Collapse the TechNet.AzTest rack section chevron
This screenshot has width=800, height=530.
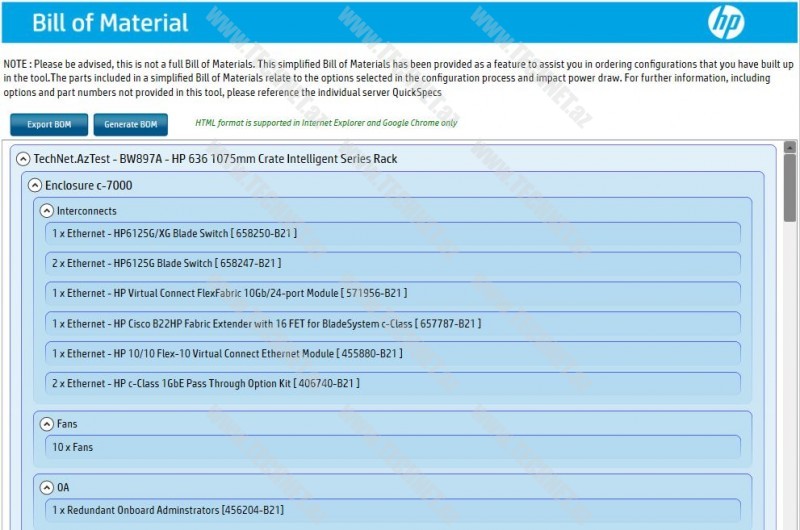coord(23,158)
